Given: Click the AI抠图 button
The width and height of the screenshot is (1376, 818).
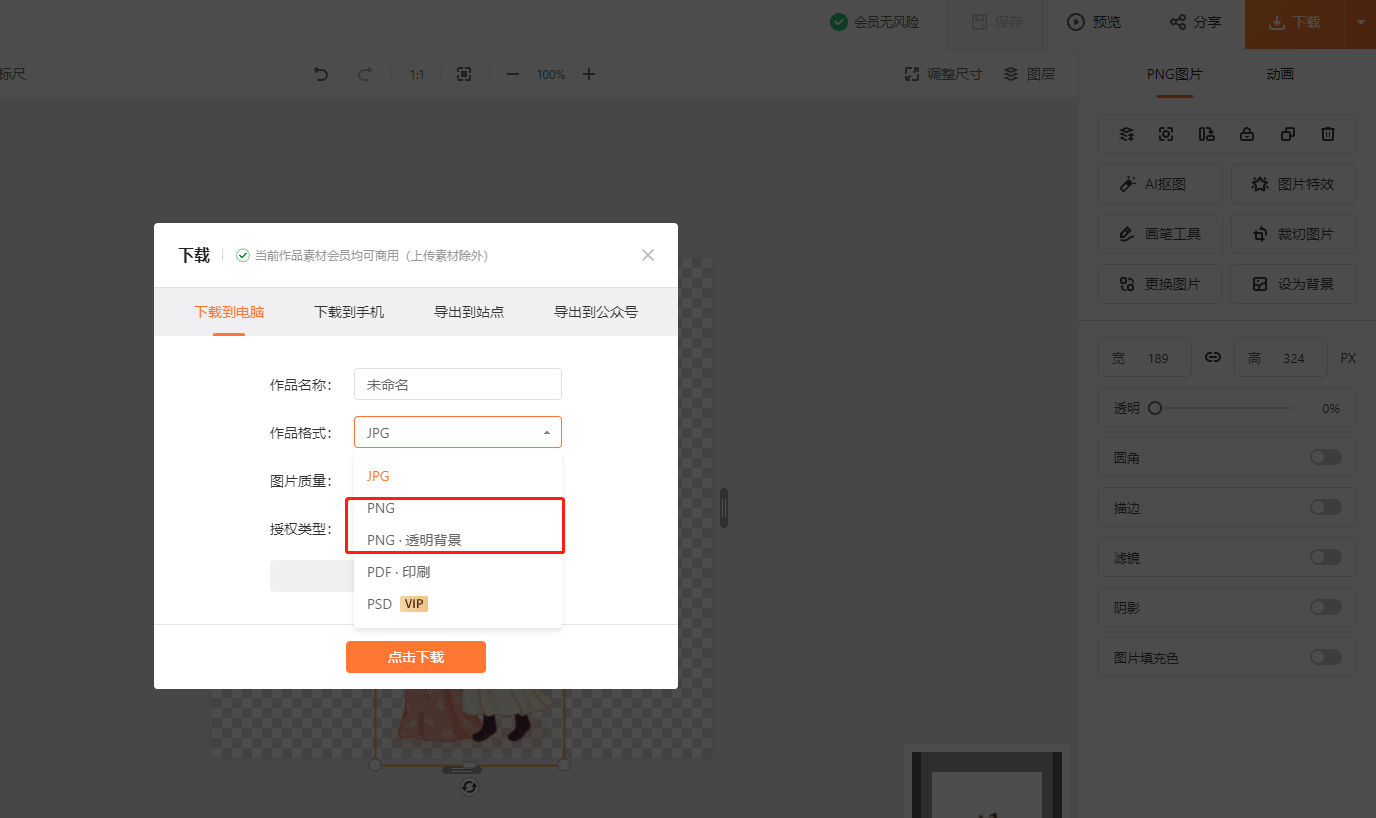Looking at the screenshot, I should [1160, 184].
